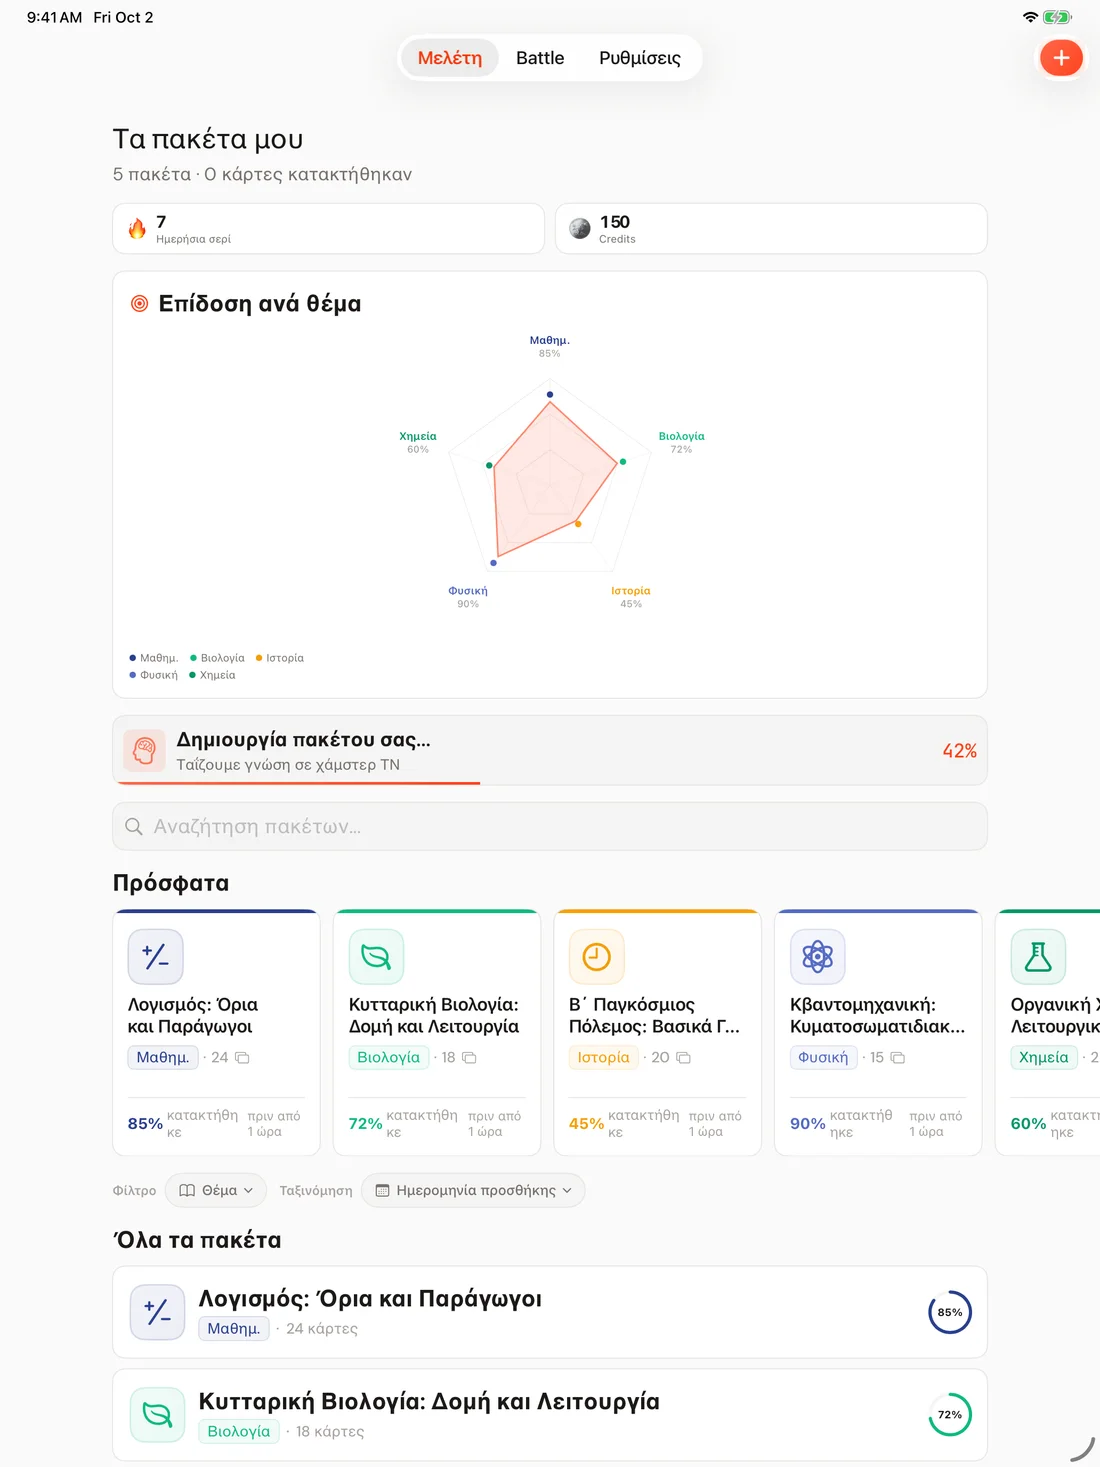1100x1467 pixels.
Task: Focus the Αναζήτηση πακέτων search field
Action: (x=550, y=827)
